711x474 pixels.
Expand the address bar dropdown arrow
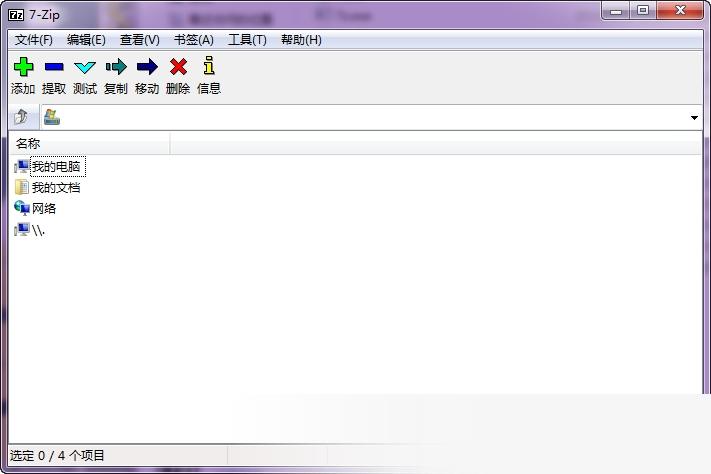[x=694, y=117]
